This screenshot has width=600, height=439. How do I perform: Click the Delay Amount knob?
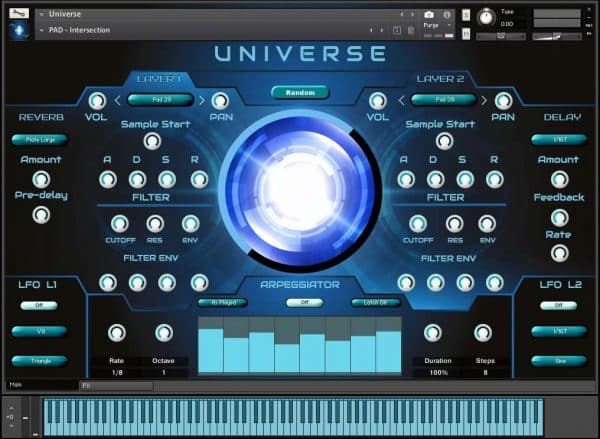click(x=559, y=180)
